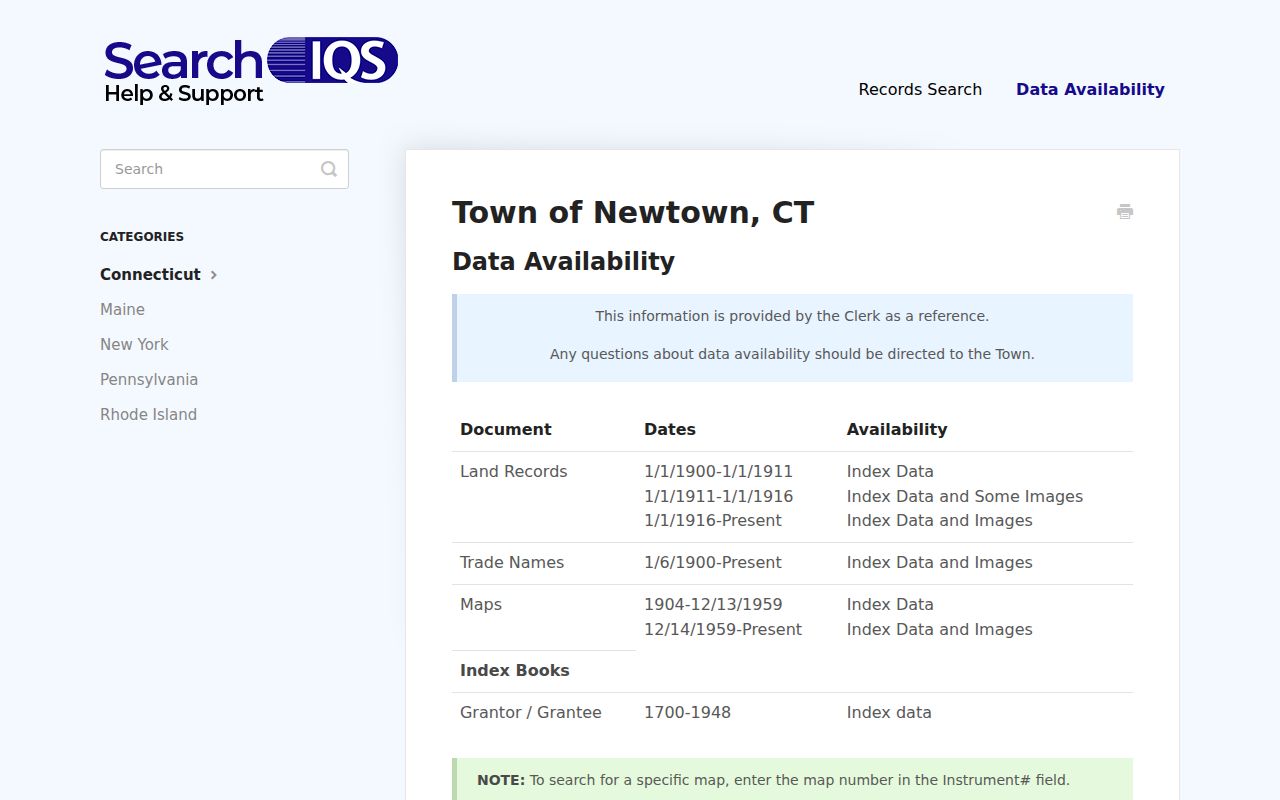Expand the Connecticut category chevron

click(x=214, y=274)
